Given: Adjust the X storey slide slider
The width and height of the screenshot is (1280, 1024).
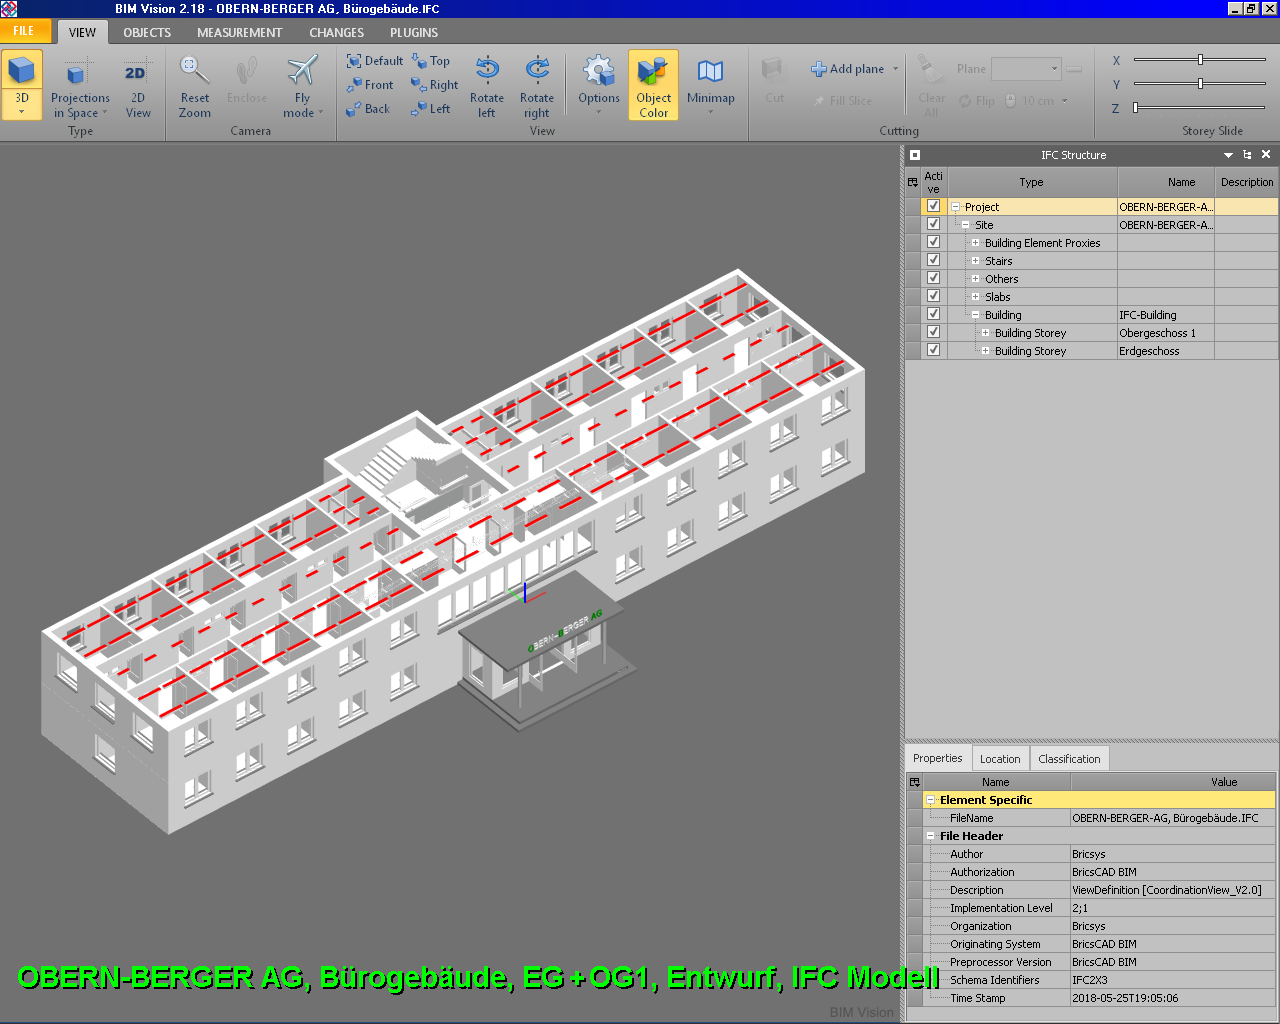Looking at the screenshot, I should (x=1200, y=60).
